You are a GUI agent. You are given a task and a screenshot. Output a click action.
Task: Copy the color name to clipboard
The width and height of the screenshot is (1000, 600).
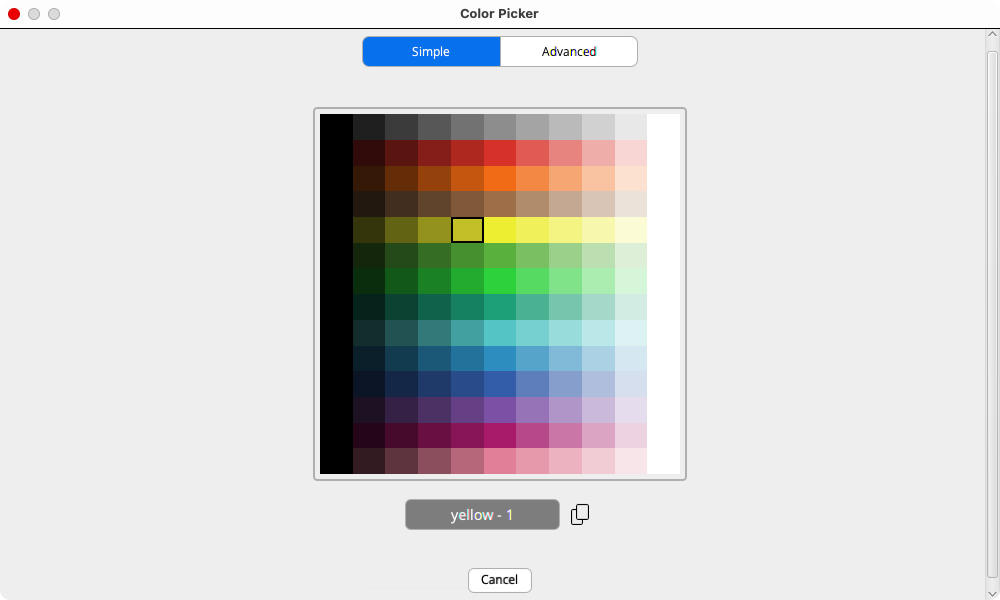tap(580, 514)
